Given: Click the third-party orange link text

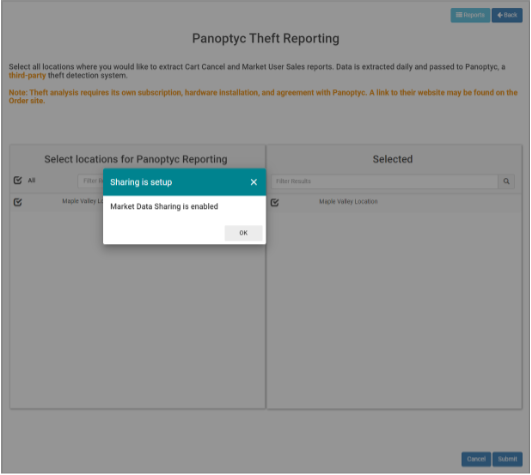Looking at the screenshot, I should point(27,75).
